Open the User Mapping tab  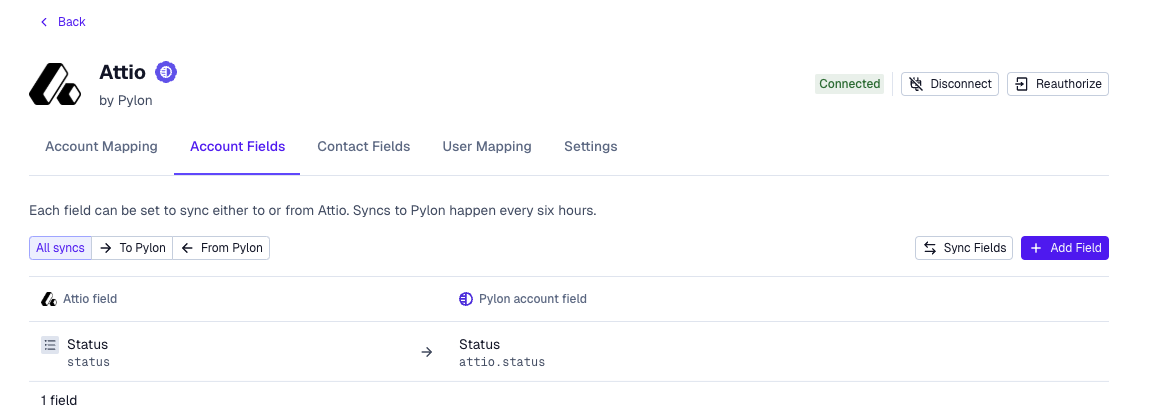click(x=487, y=146)
